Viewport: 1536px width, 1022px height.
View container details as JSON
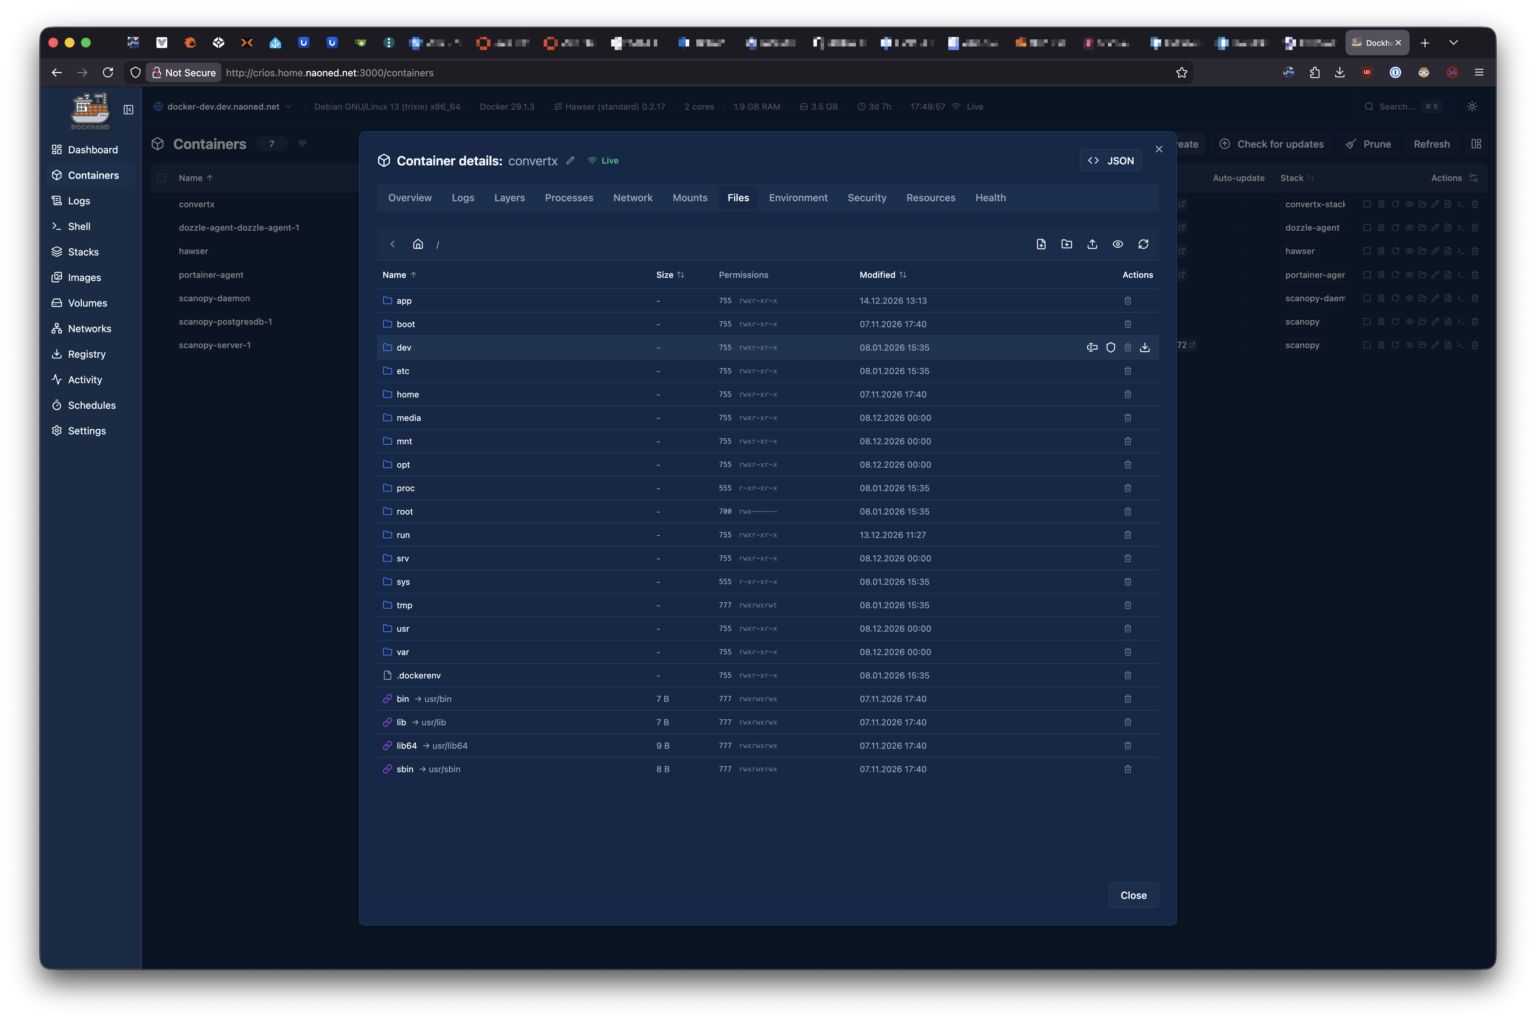[x=1110, y=161]
